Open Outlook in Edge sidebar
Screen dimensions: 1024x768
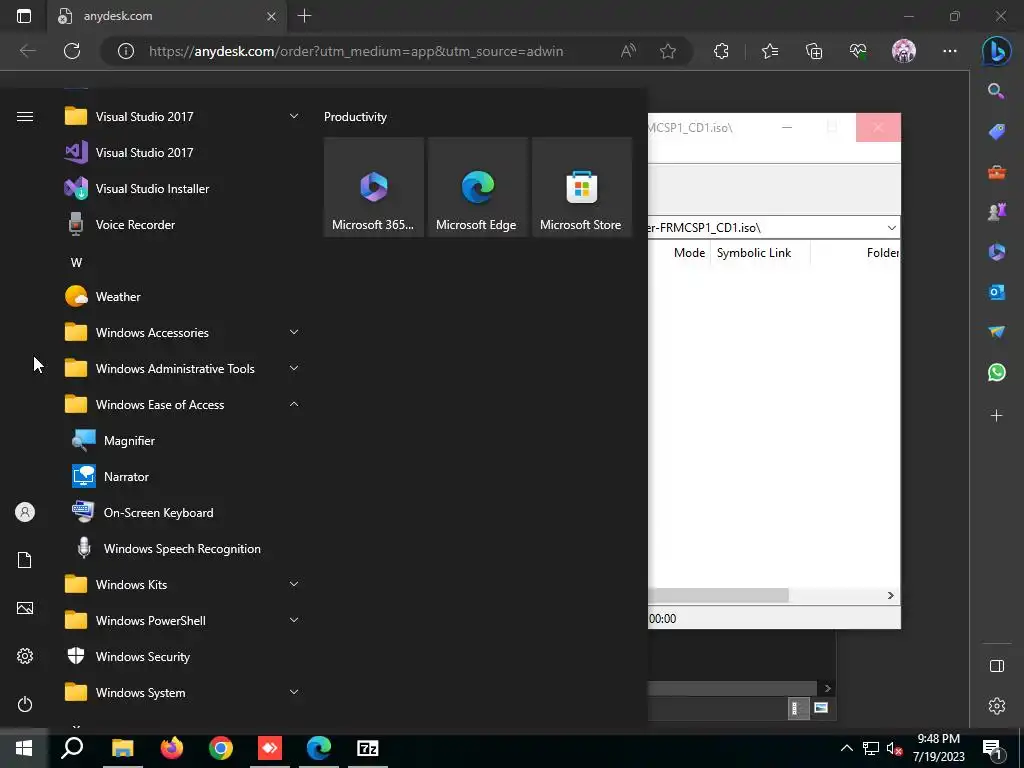coord(997,292)
